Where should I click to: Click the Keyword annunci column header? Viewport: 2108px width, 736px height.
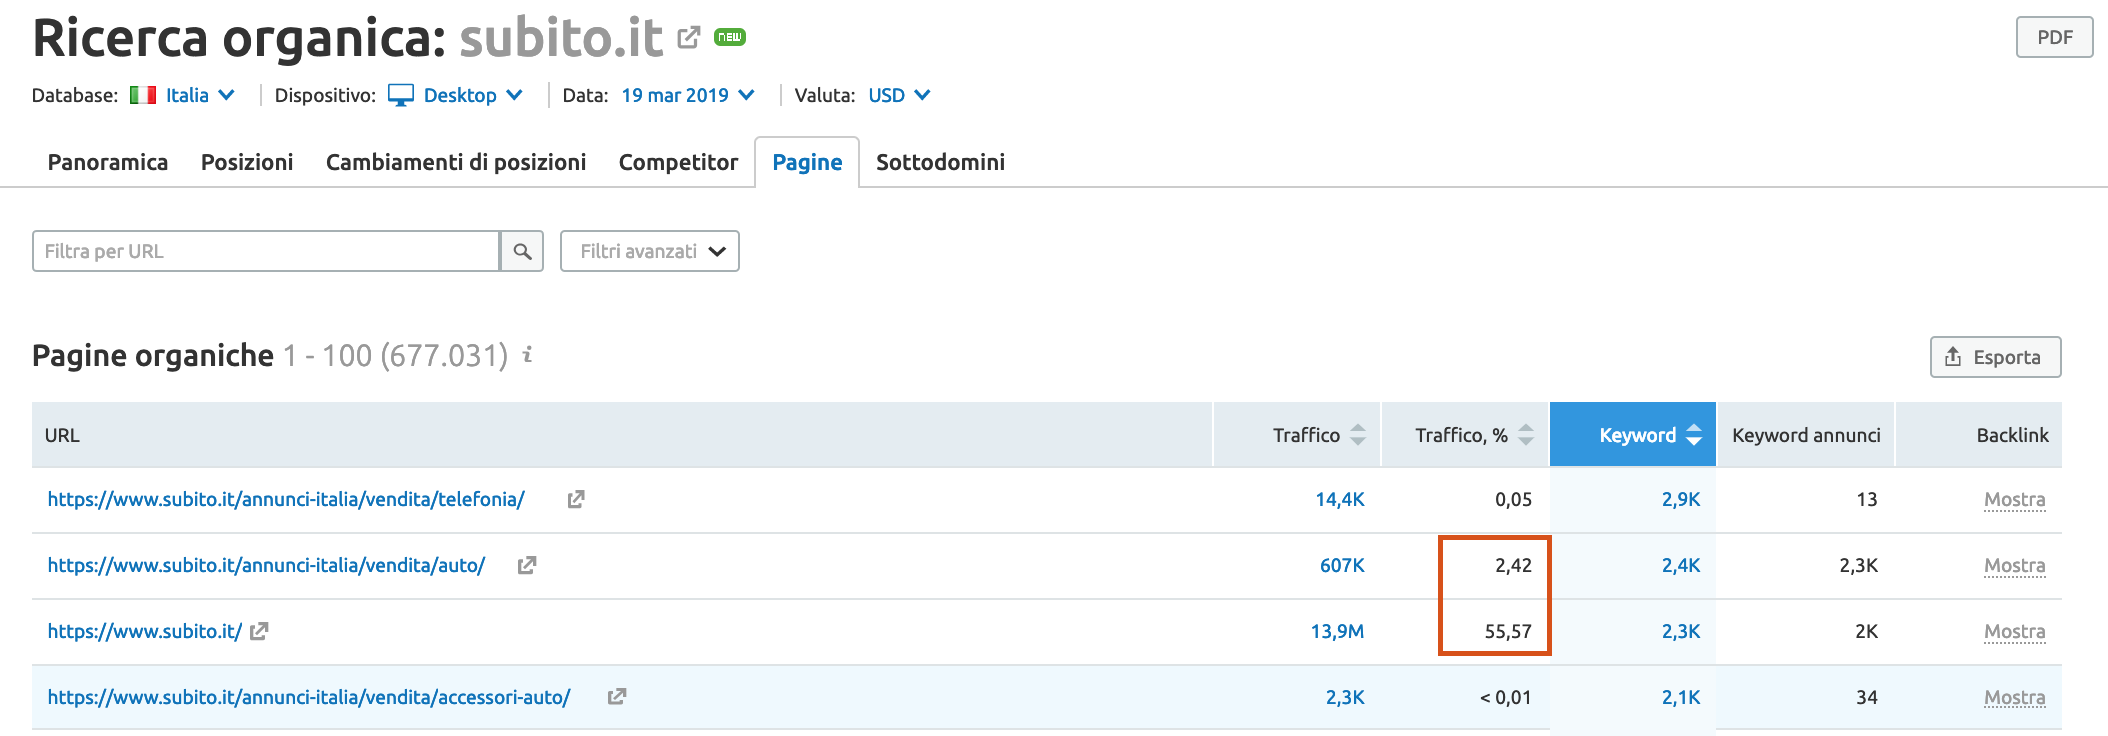pos(1806,435)
